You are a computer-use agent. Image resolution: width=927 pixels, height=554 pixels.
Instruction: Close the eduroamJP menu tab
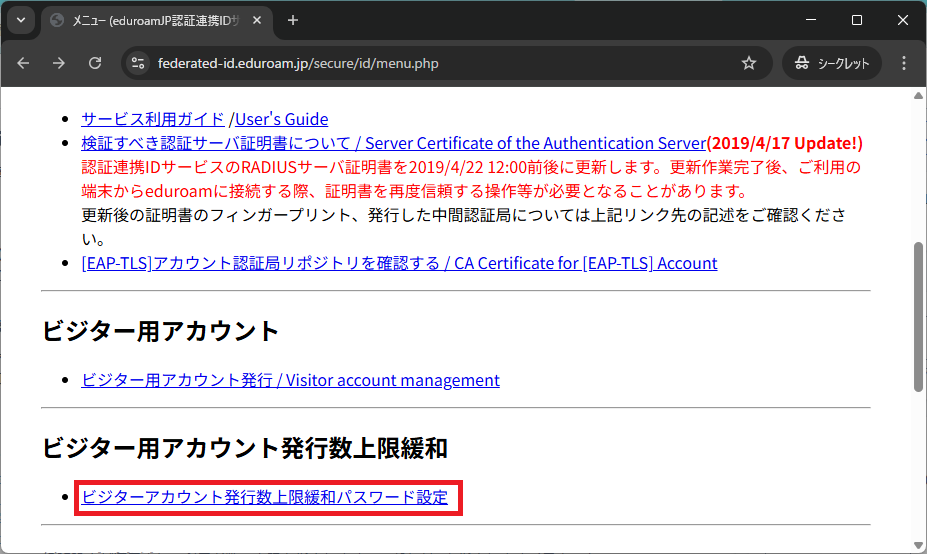[258, 20]
